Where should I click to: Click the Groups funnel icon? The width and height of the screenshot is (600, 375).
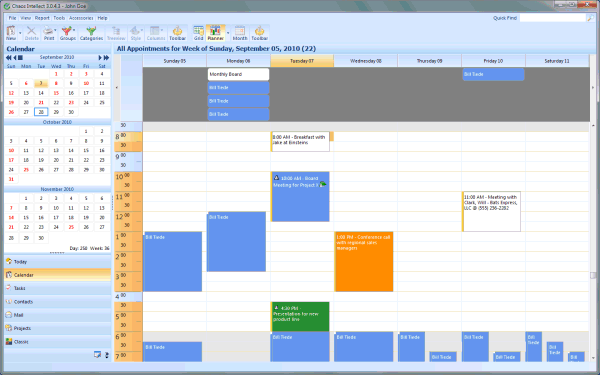(67, 33)
